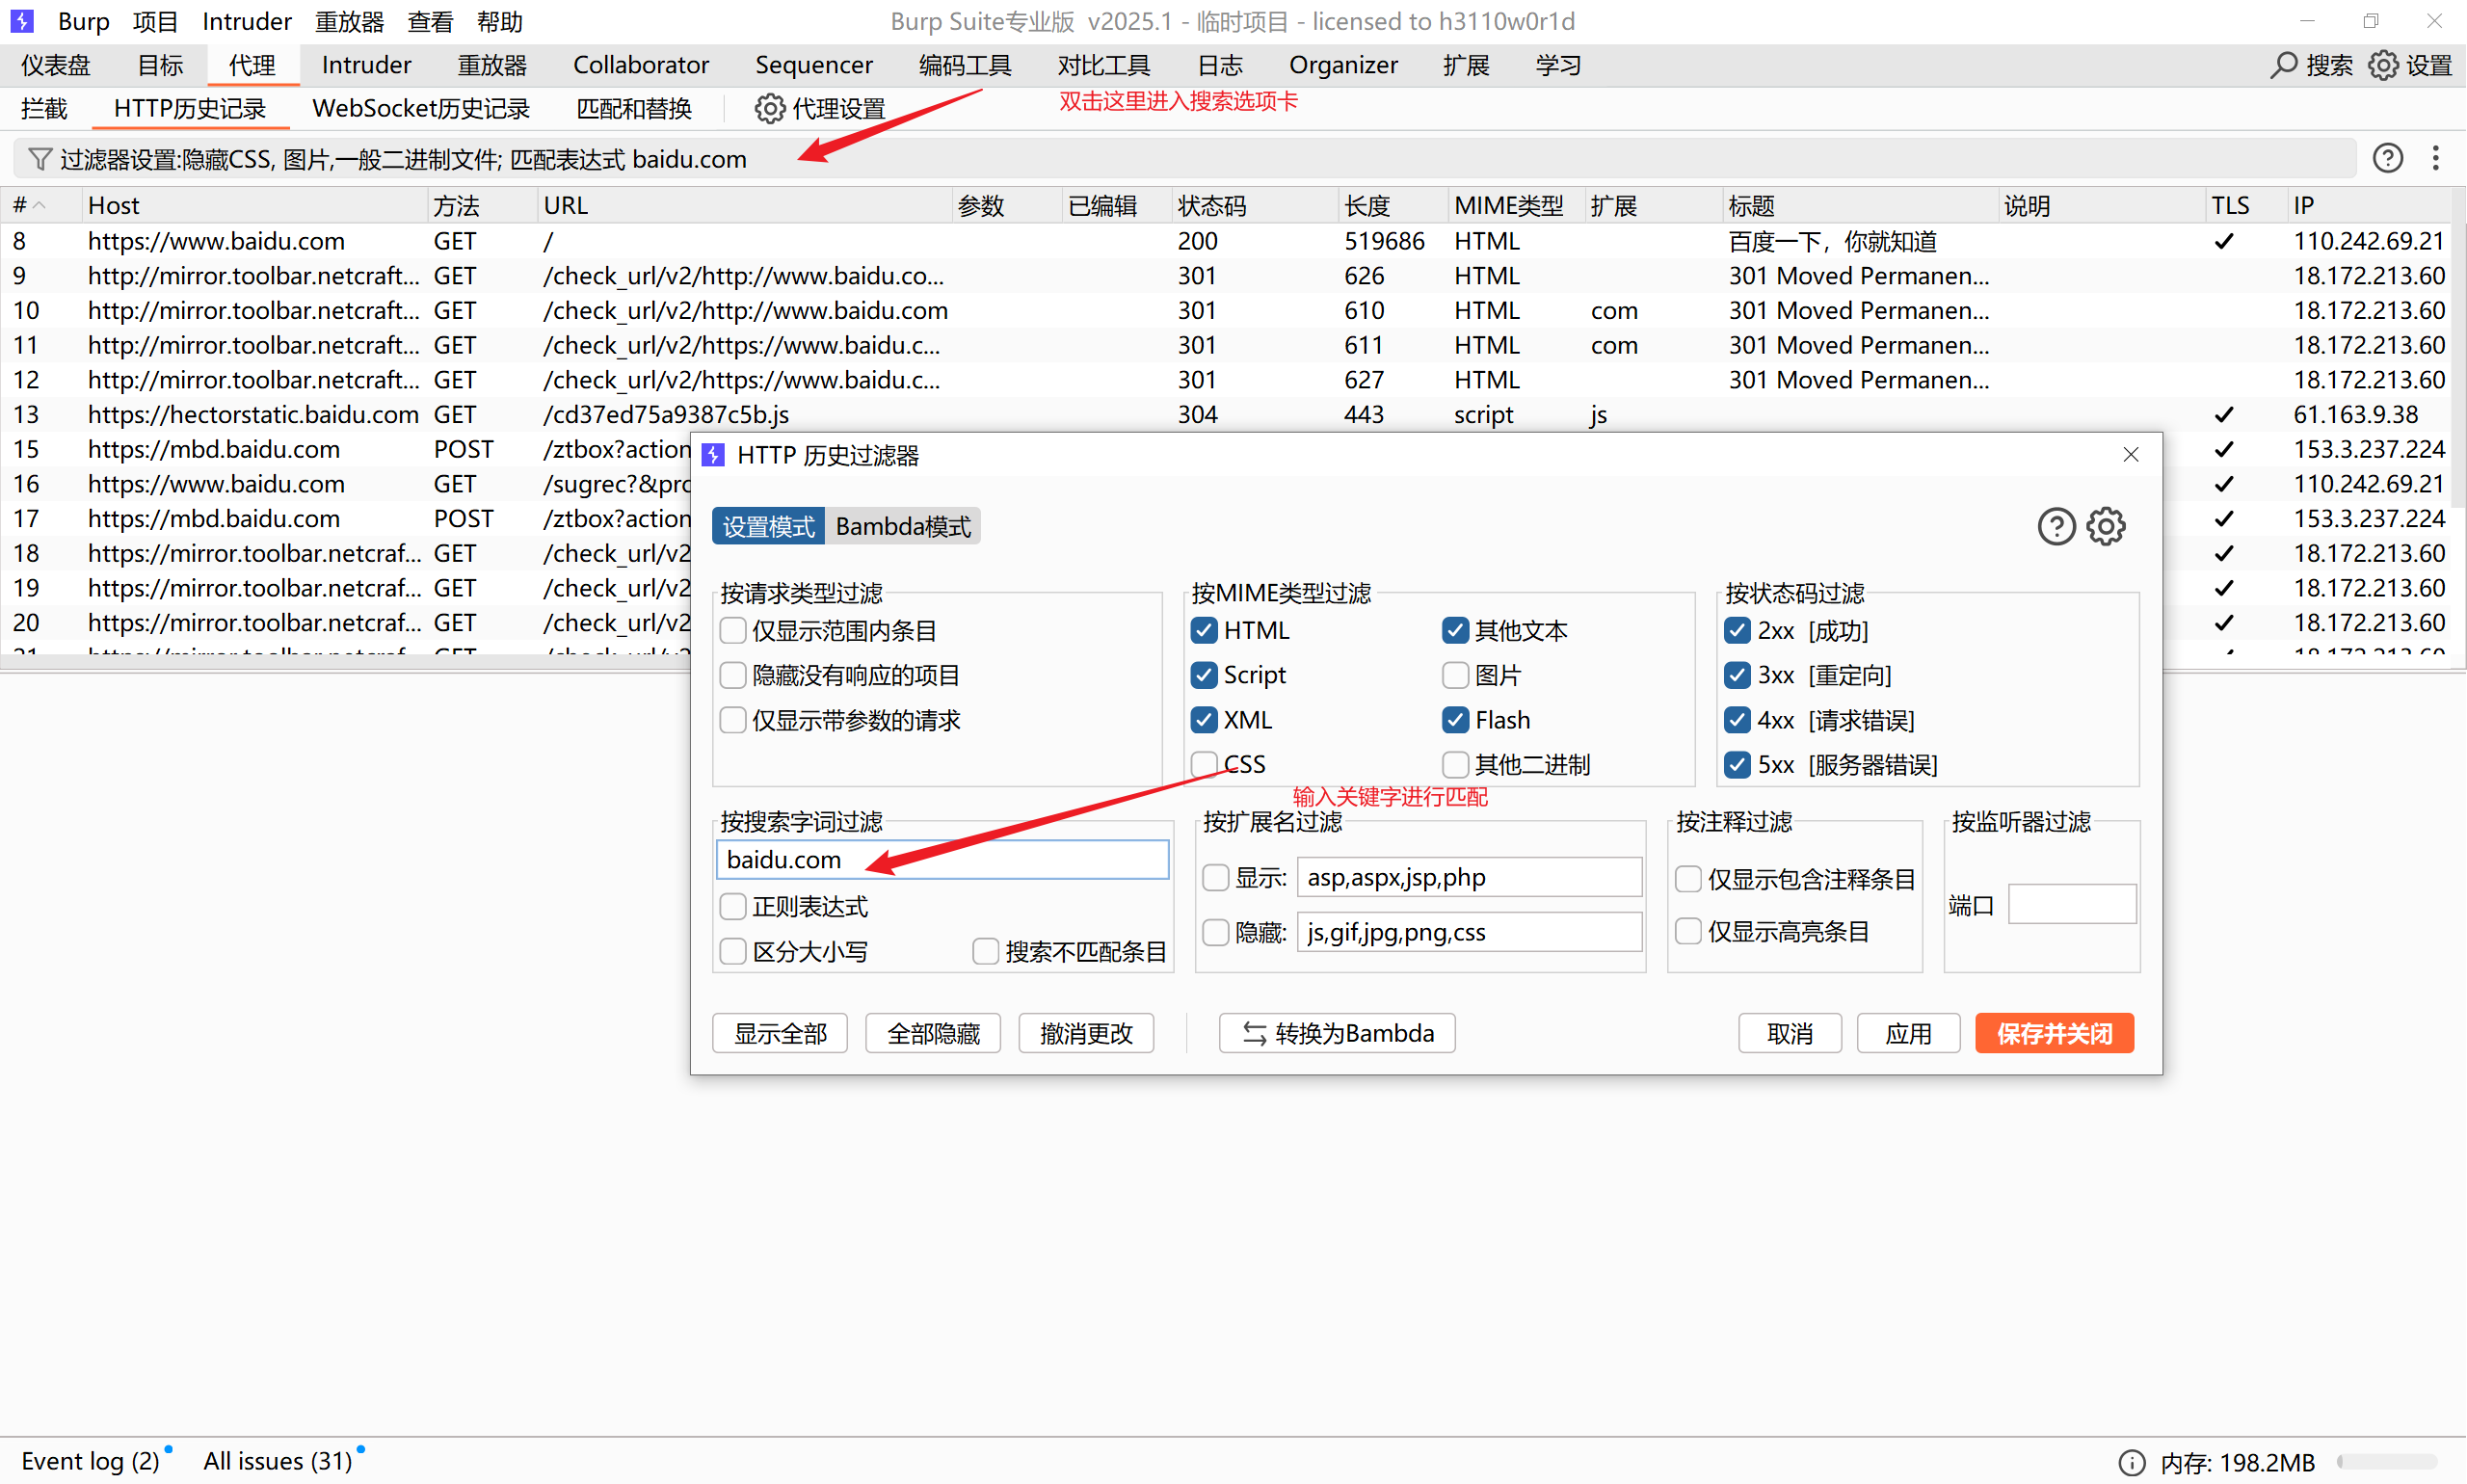Click the 保存并关闭 button

pyautogui.click(x=2053, y=1033)
